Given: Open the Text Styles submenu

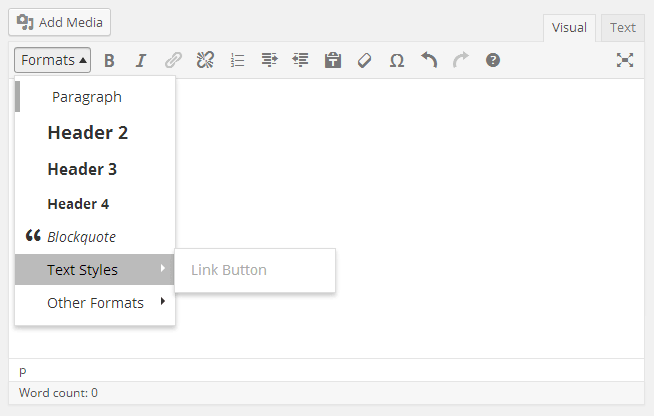Looking at the screenshot, I should pyautogui.click(x=95, y=270).
